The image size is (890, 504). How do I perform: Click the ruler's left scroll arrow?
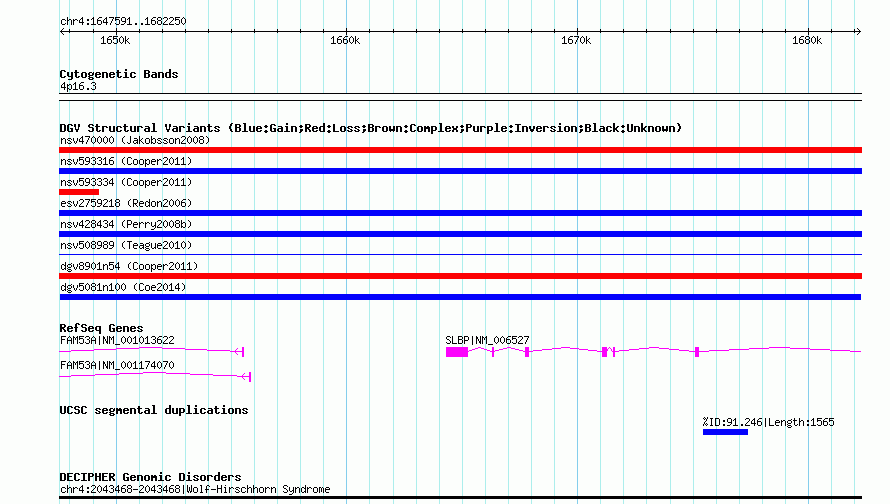[62, 31]
